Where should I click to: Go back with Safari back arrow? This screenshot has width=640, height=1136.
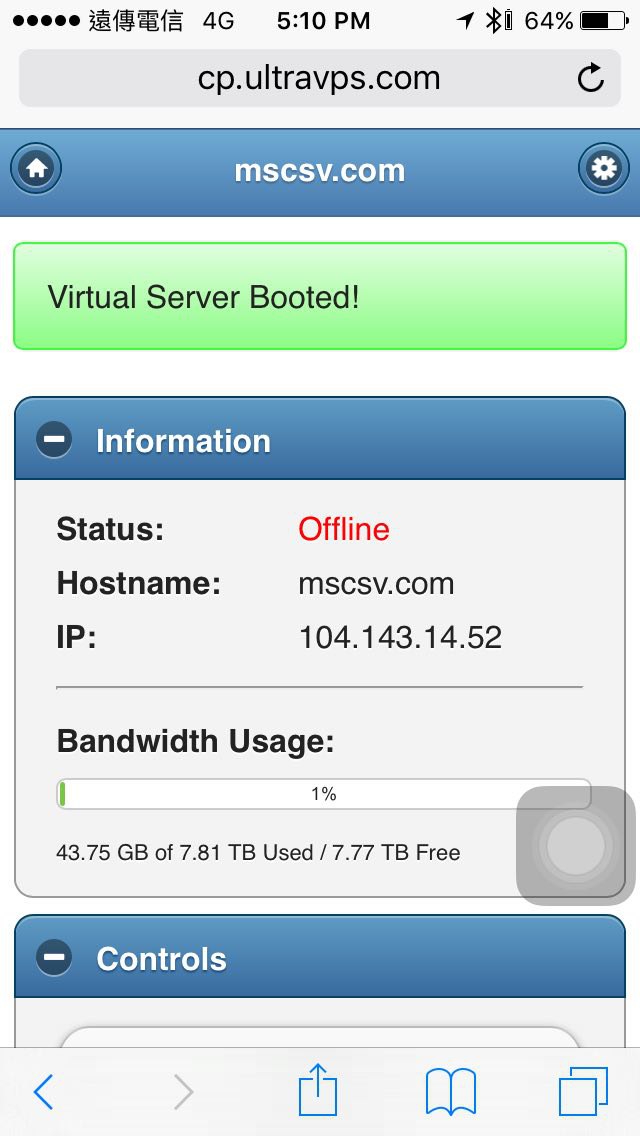(43, 1092)
